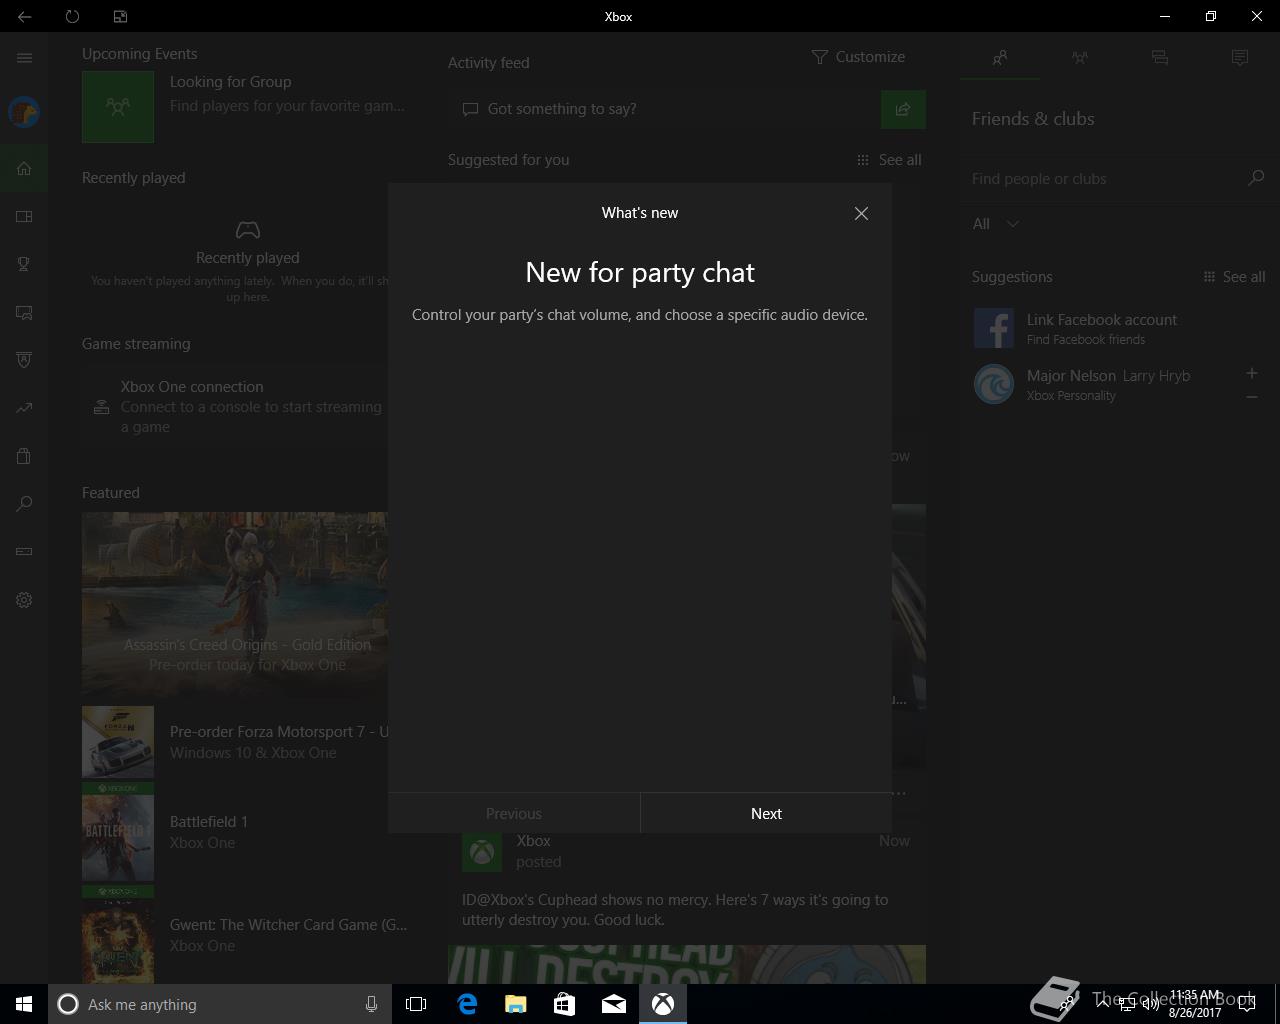The height and width of the screenshot is (1024, 1280).
Task: Open Major Nelson profile avatar
Action: point(994,384)
